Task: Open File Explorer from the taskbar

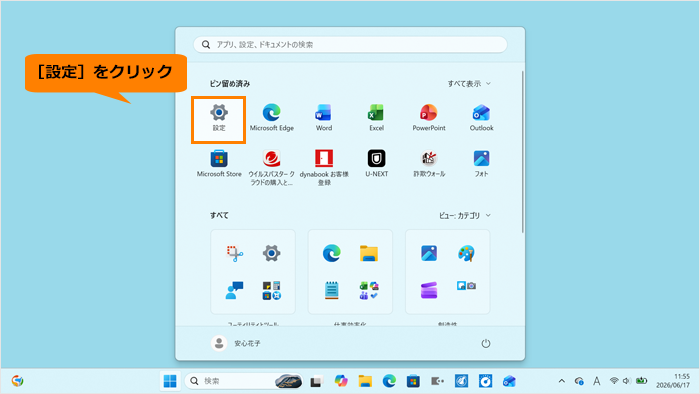Action: tap(365, 381)
